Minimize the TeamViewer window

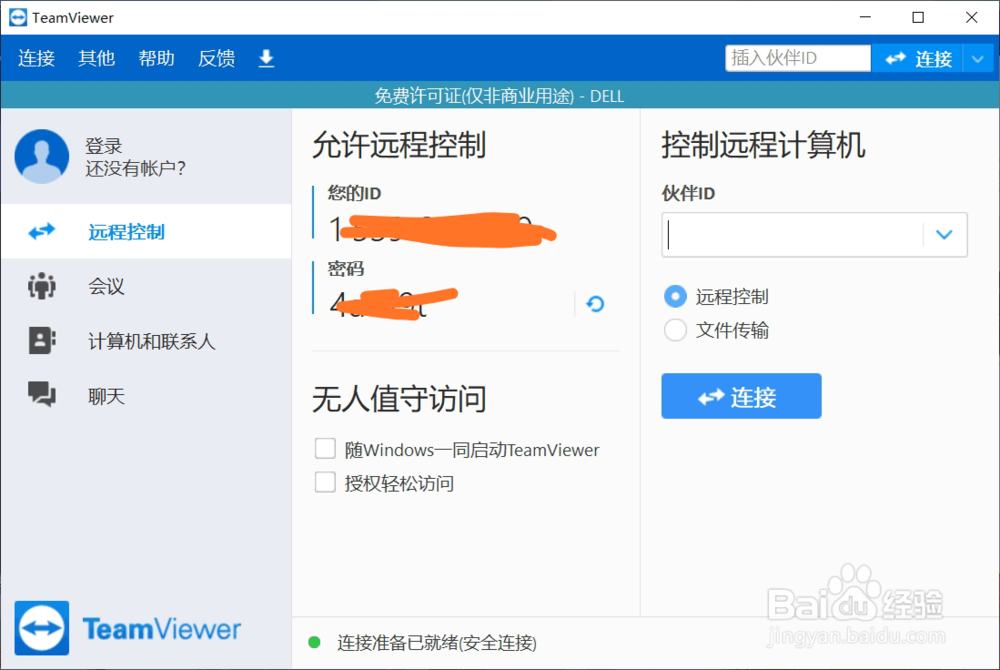point(865,17)
